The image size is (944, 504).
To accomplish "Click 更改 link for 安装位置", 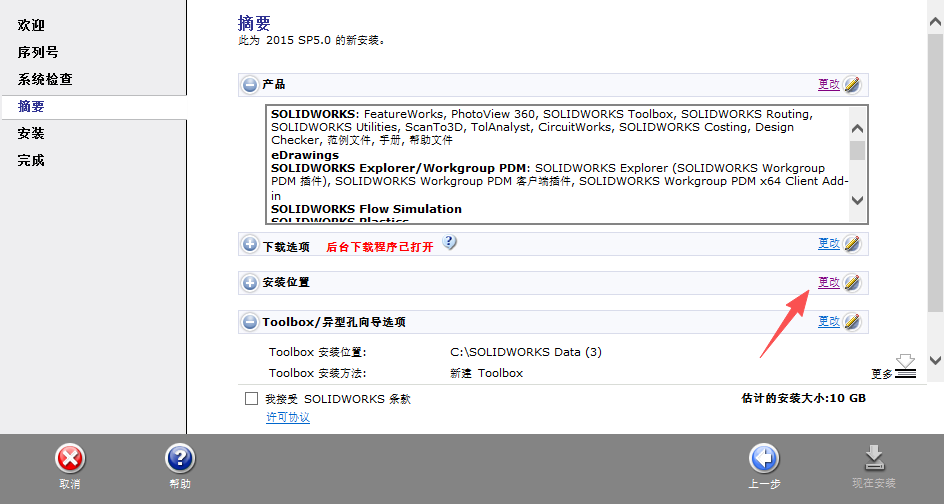I will (x=828, y=282).
